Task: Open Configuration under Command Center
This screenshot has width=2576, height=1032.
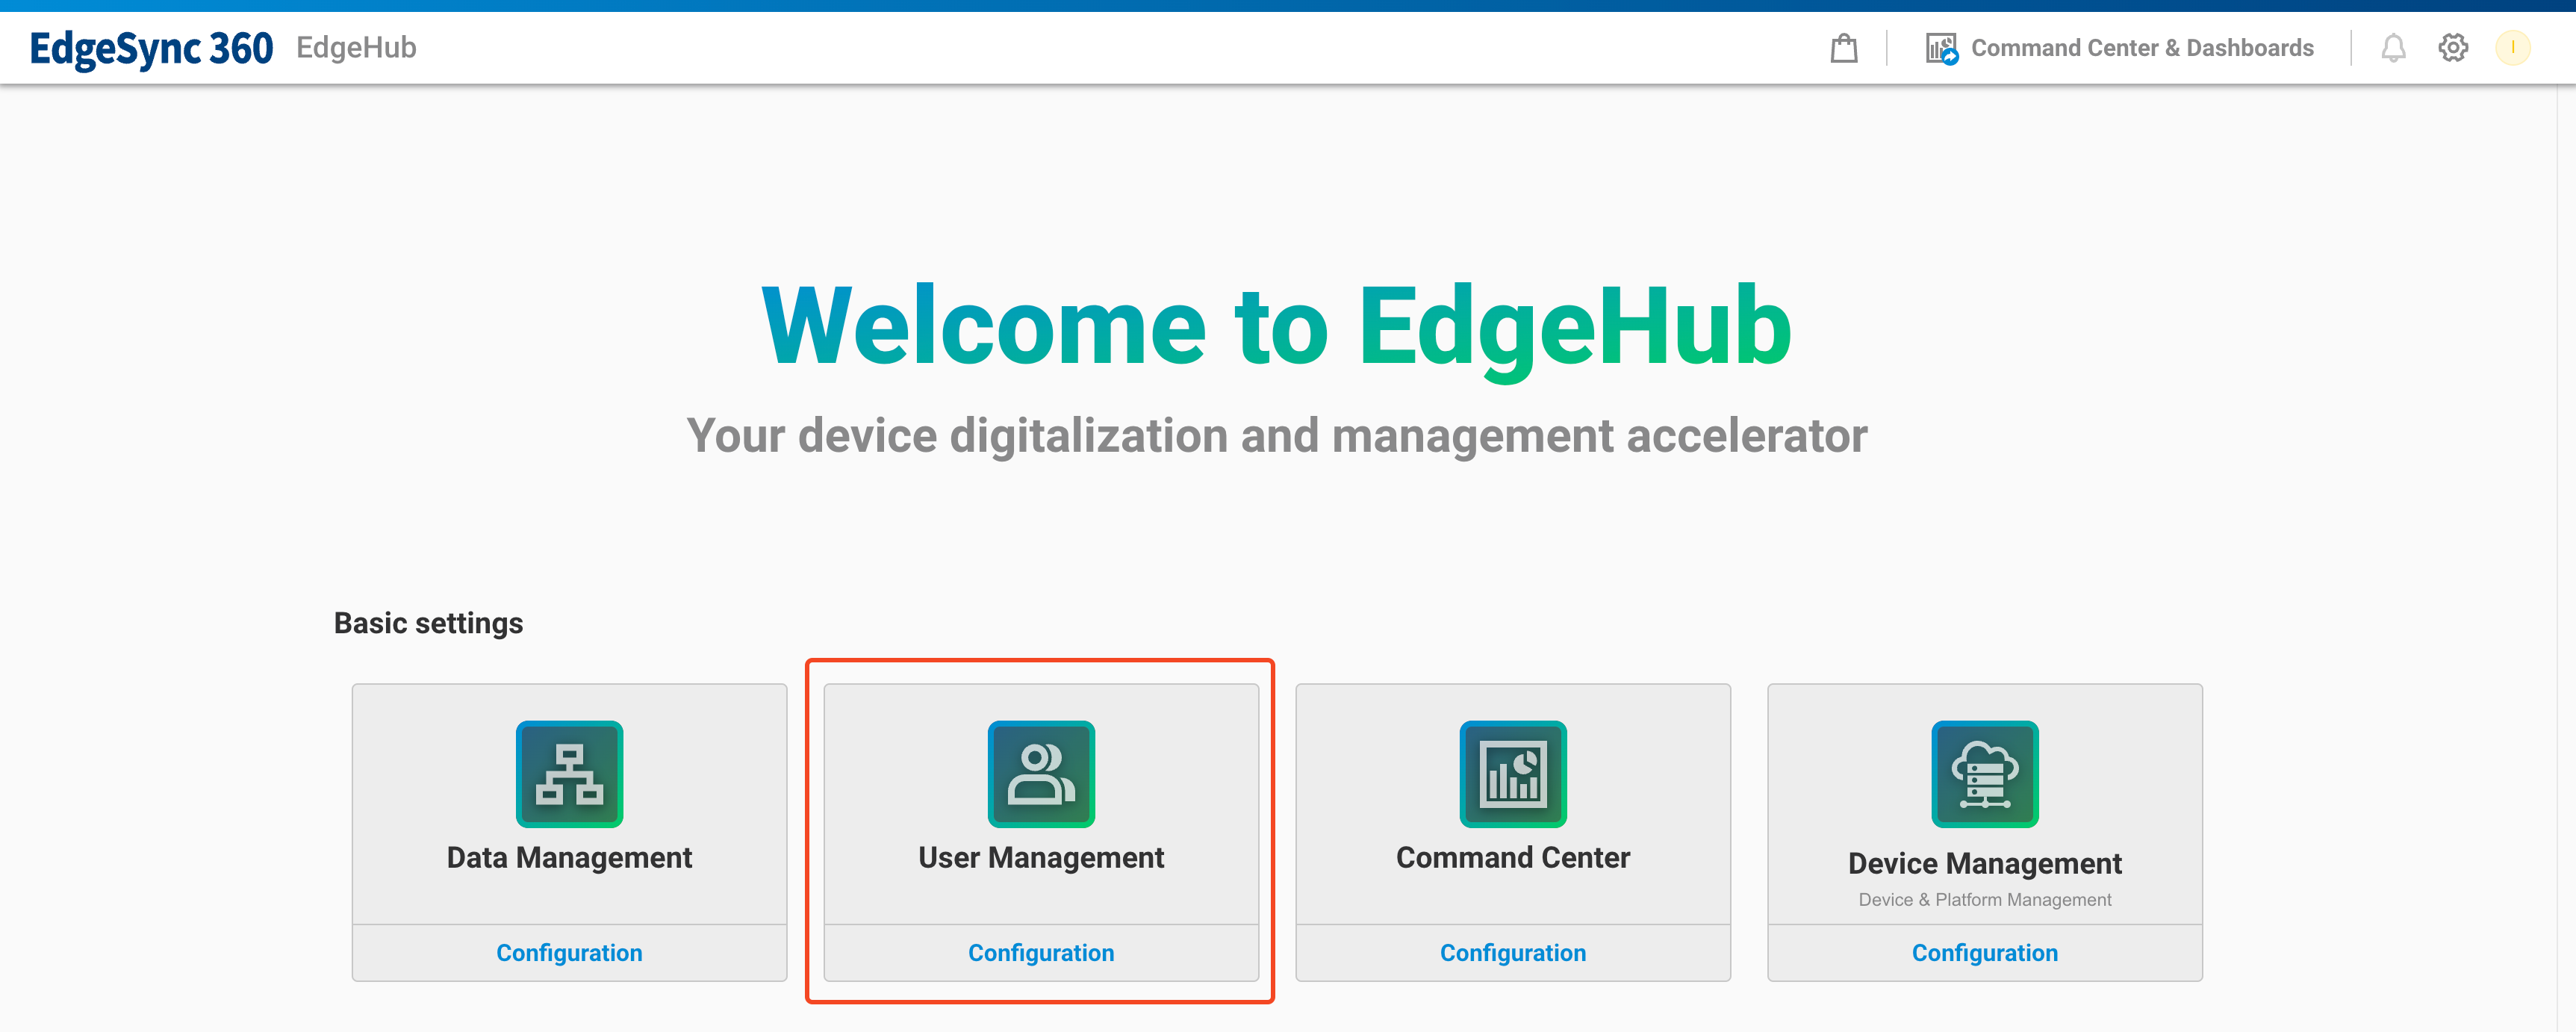Action: click(x=1512, y=952)
